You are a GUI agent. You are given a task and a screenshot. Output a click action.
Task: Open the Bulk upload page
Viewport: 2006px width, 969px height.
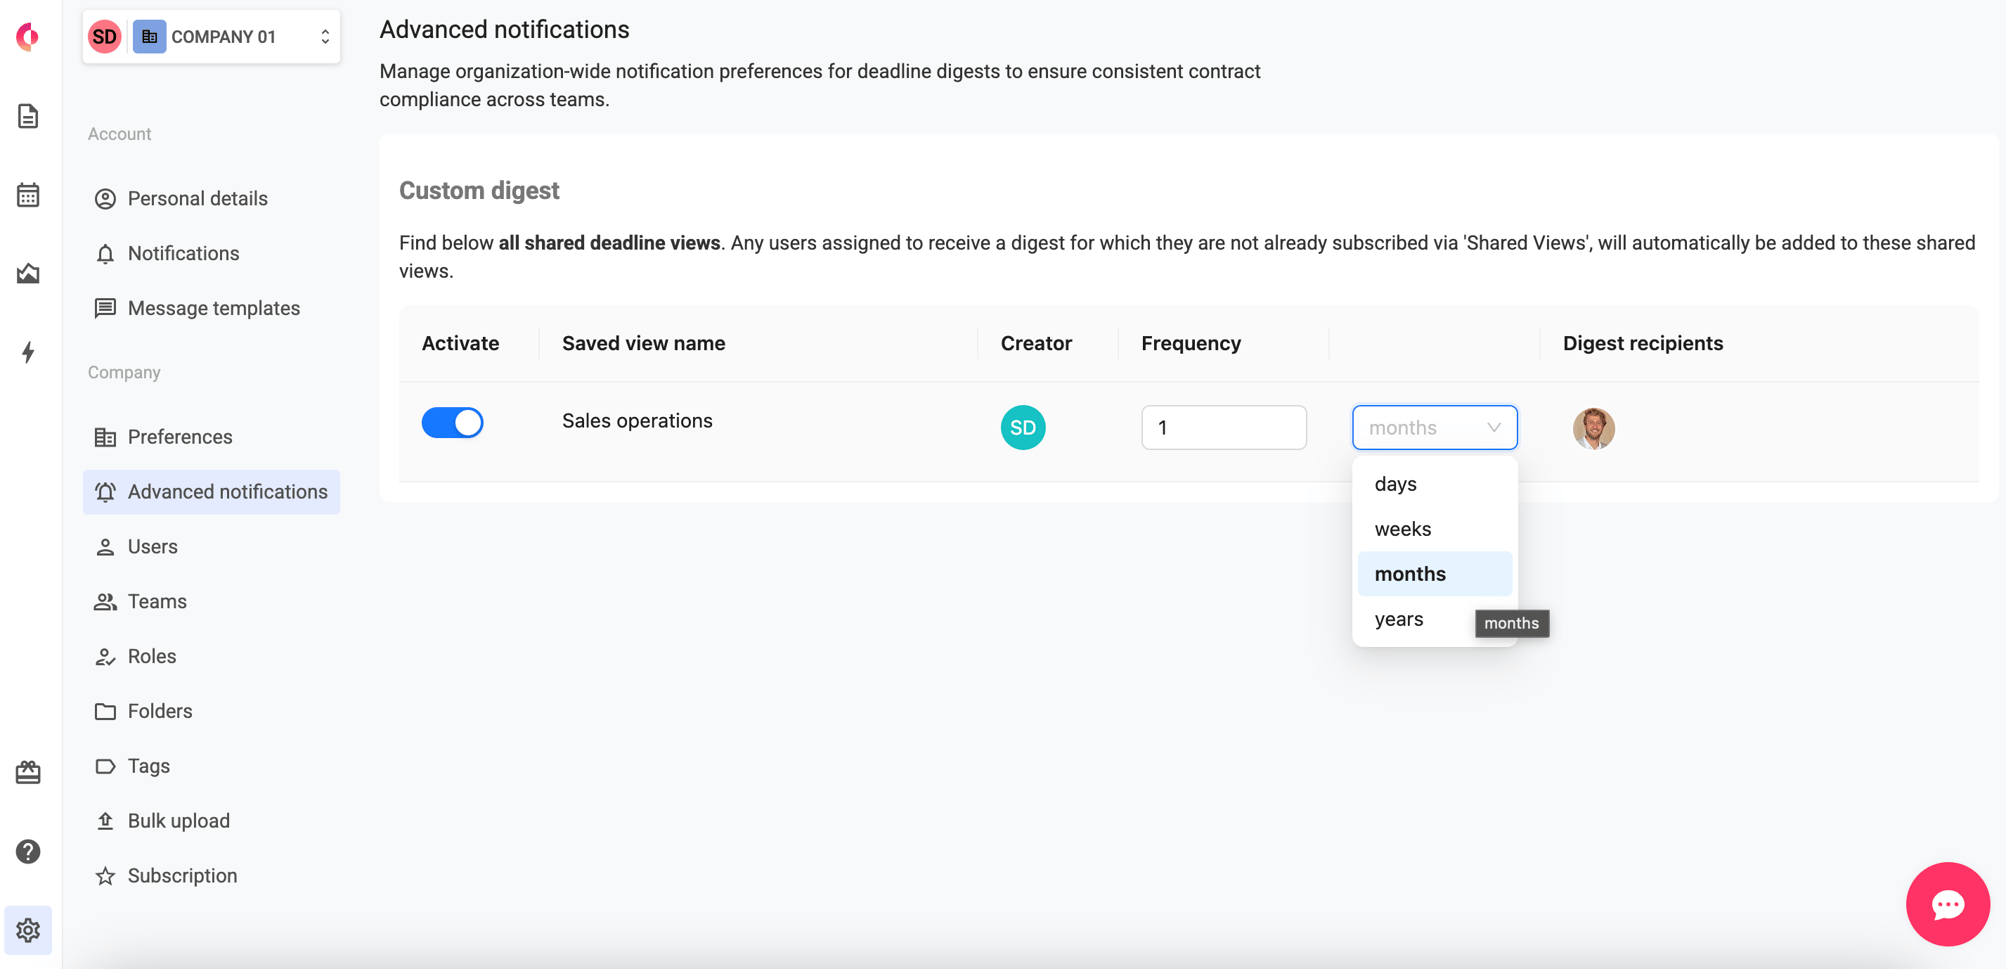click(211, 821)
